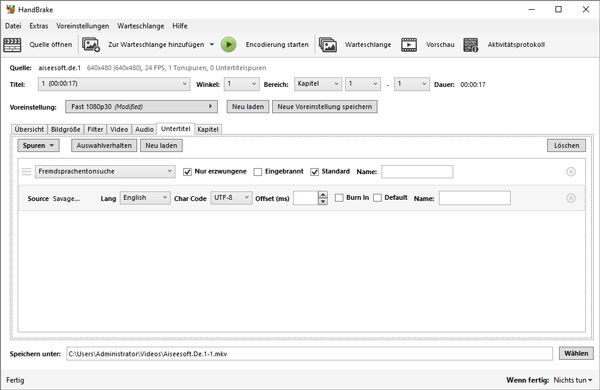Open the start chapter dropdown
This screenshot has height=390, width=600.
pos(363,84)
